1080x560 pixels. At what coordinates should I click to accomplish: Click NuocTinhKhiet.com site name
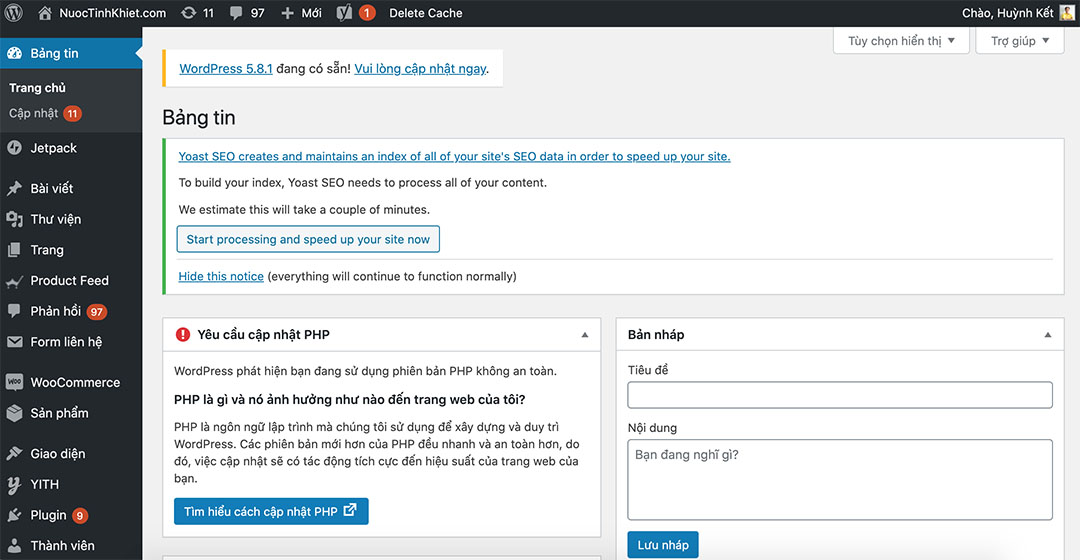coord(112,12)
